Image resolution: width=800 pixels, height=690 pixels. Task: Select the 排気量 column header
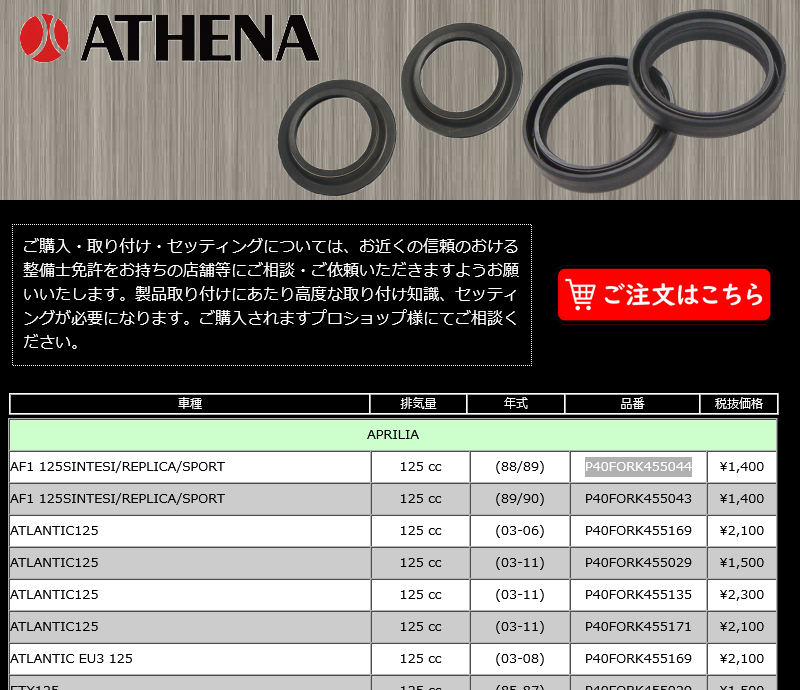coord(420,404)
